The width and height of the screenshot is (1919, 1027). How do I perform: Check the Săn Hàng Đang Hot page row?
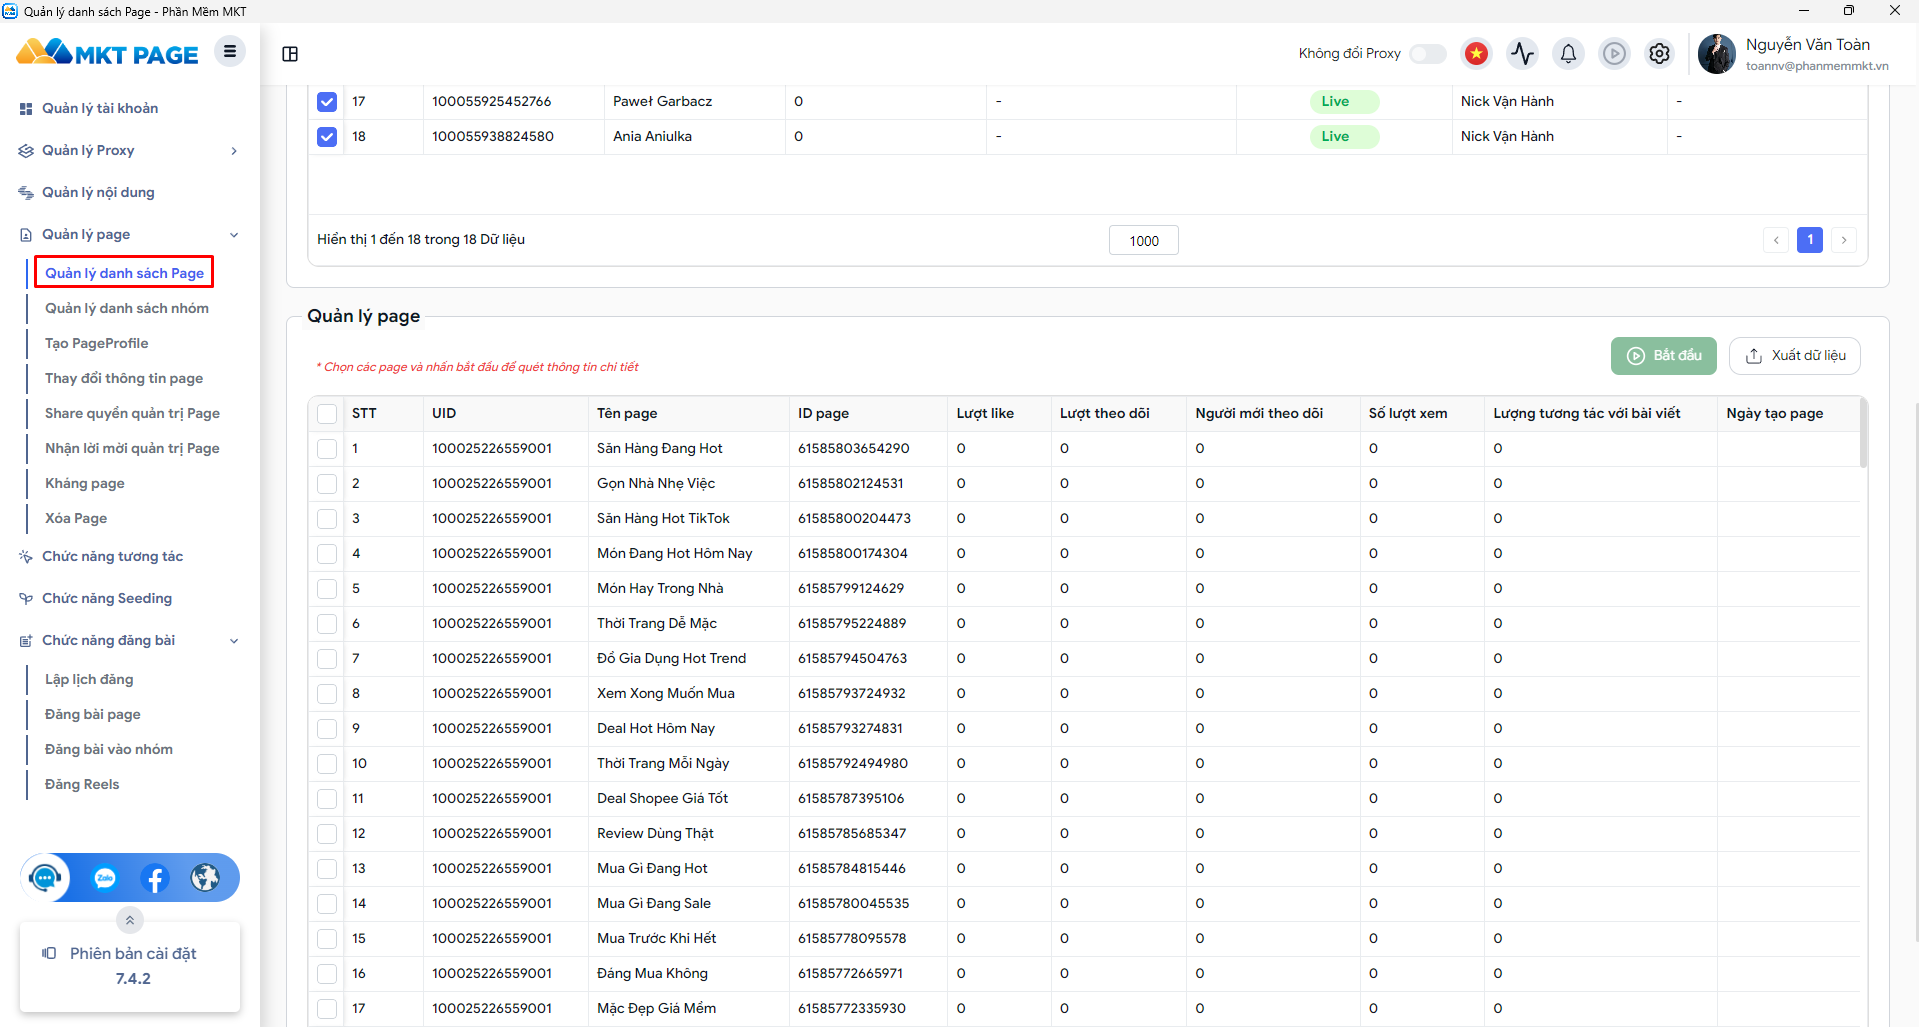point(327,449)
